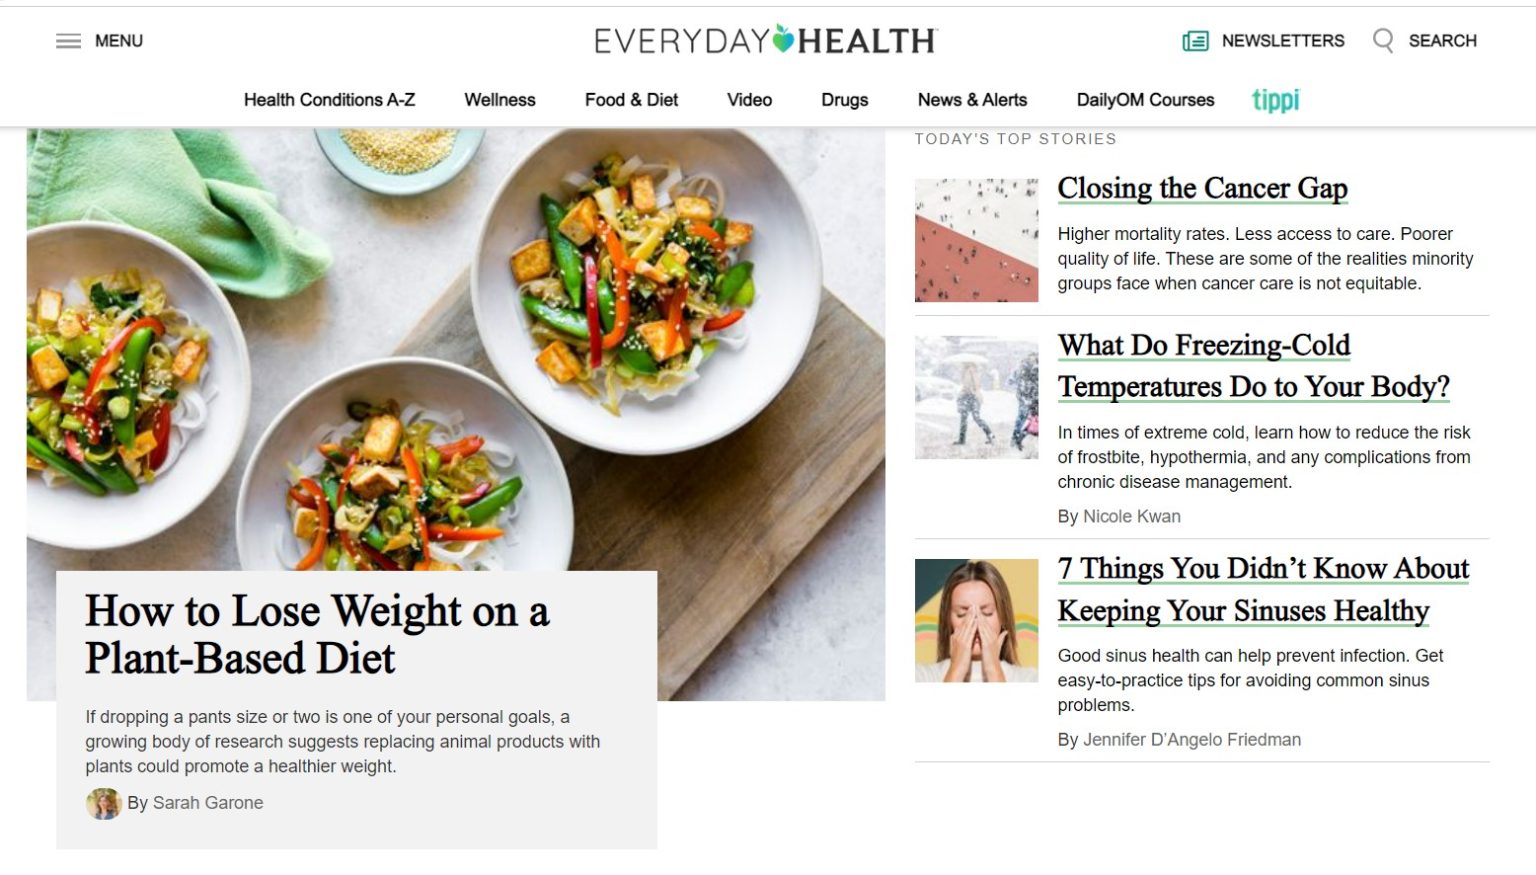
Task: Read the Freezing-Cold Temperatures article headline
Action: [1254, 366]
